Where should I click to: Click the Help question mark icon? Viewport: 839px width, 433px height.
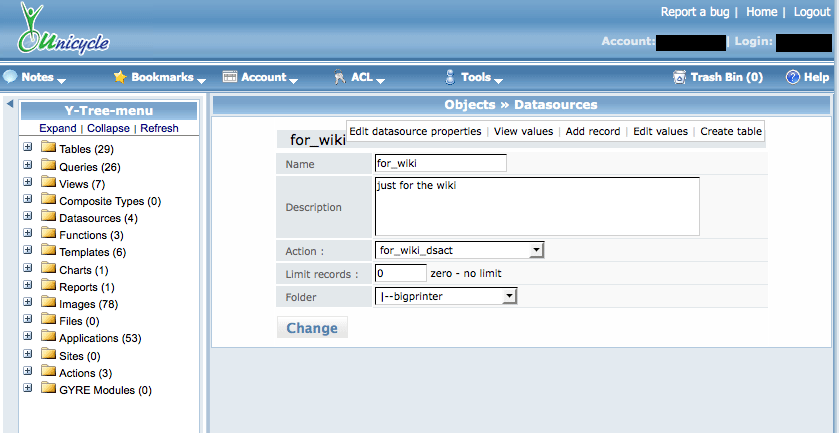pyautogui.click(x=793, y=77)
